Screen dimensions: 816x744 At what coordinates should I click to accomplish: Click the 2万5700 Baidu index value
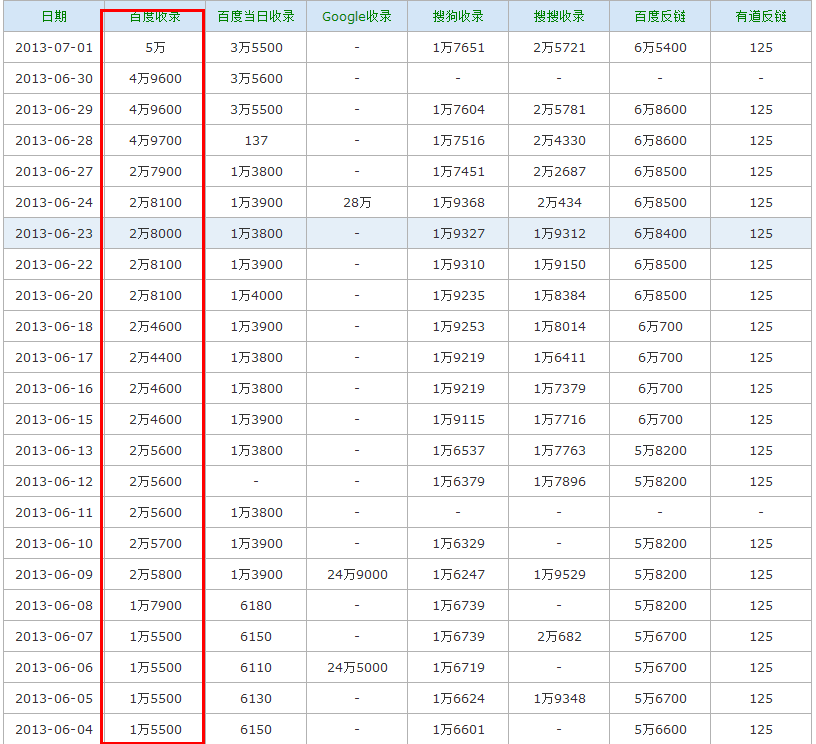click(155, 544)
